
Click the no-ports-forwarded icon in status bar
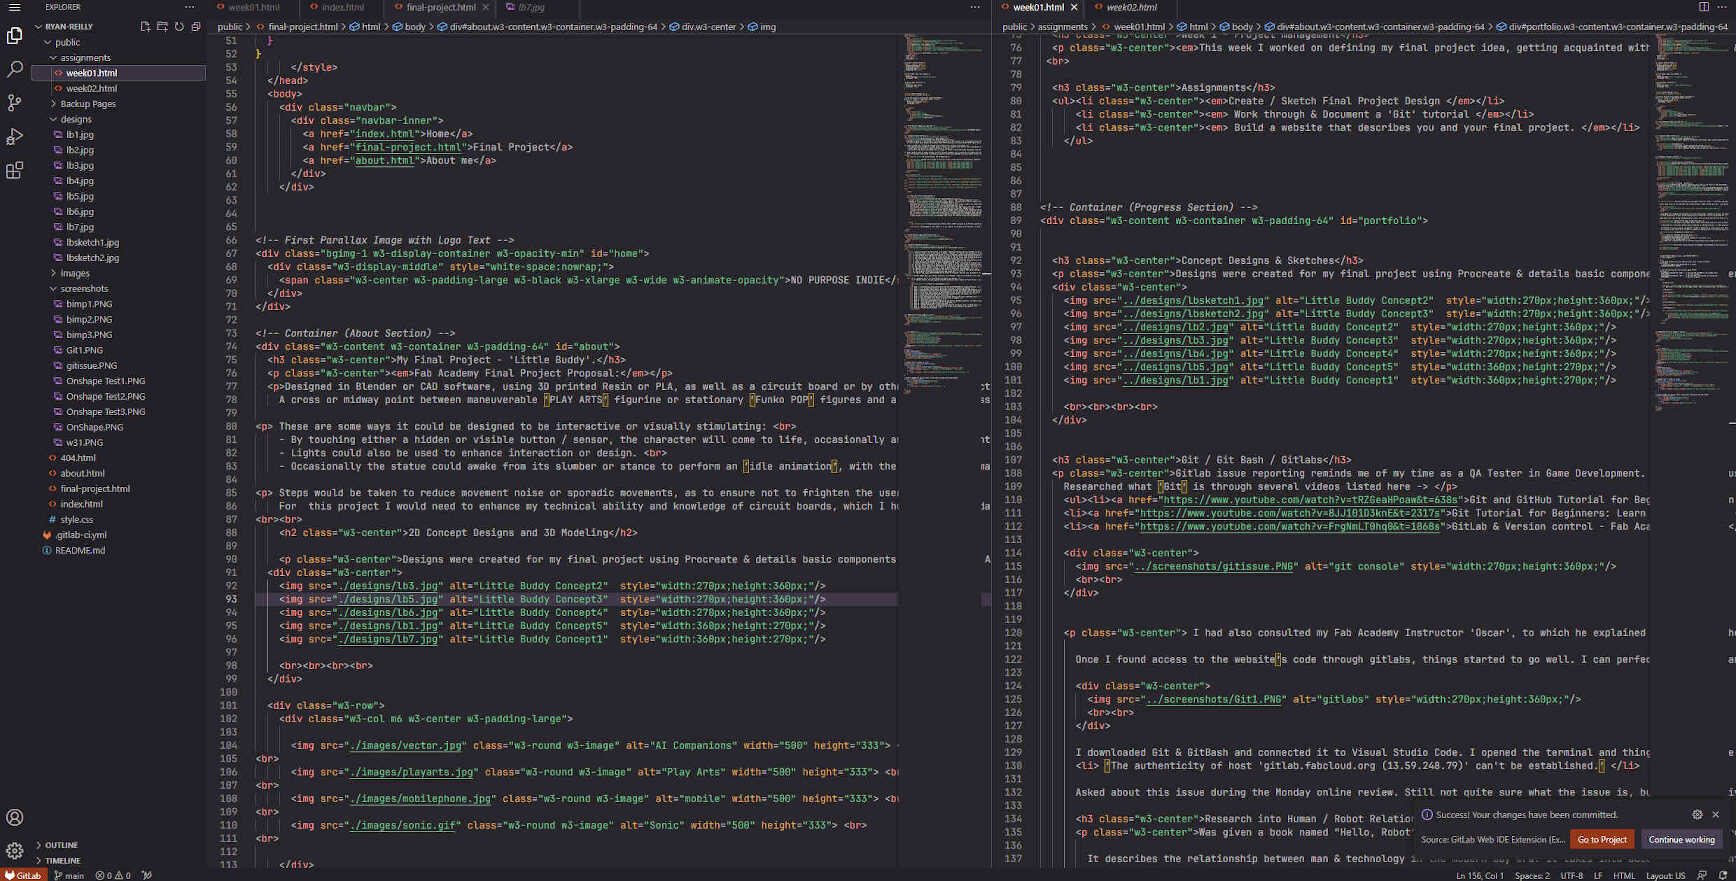point(147,875)
